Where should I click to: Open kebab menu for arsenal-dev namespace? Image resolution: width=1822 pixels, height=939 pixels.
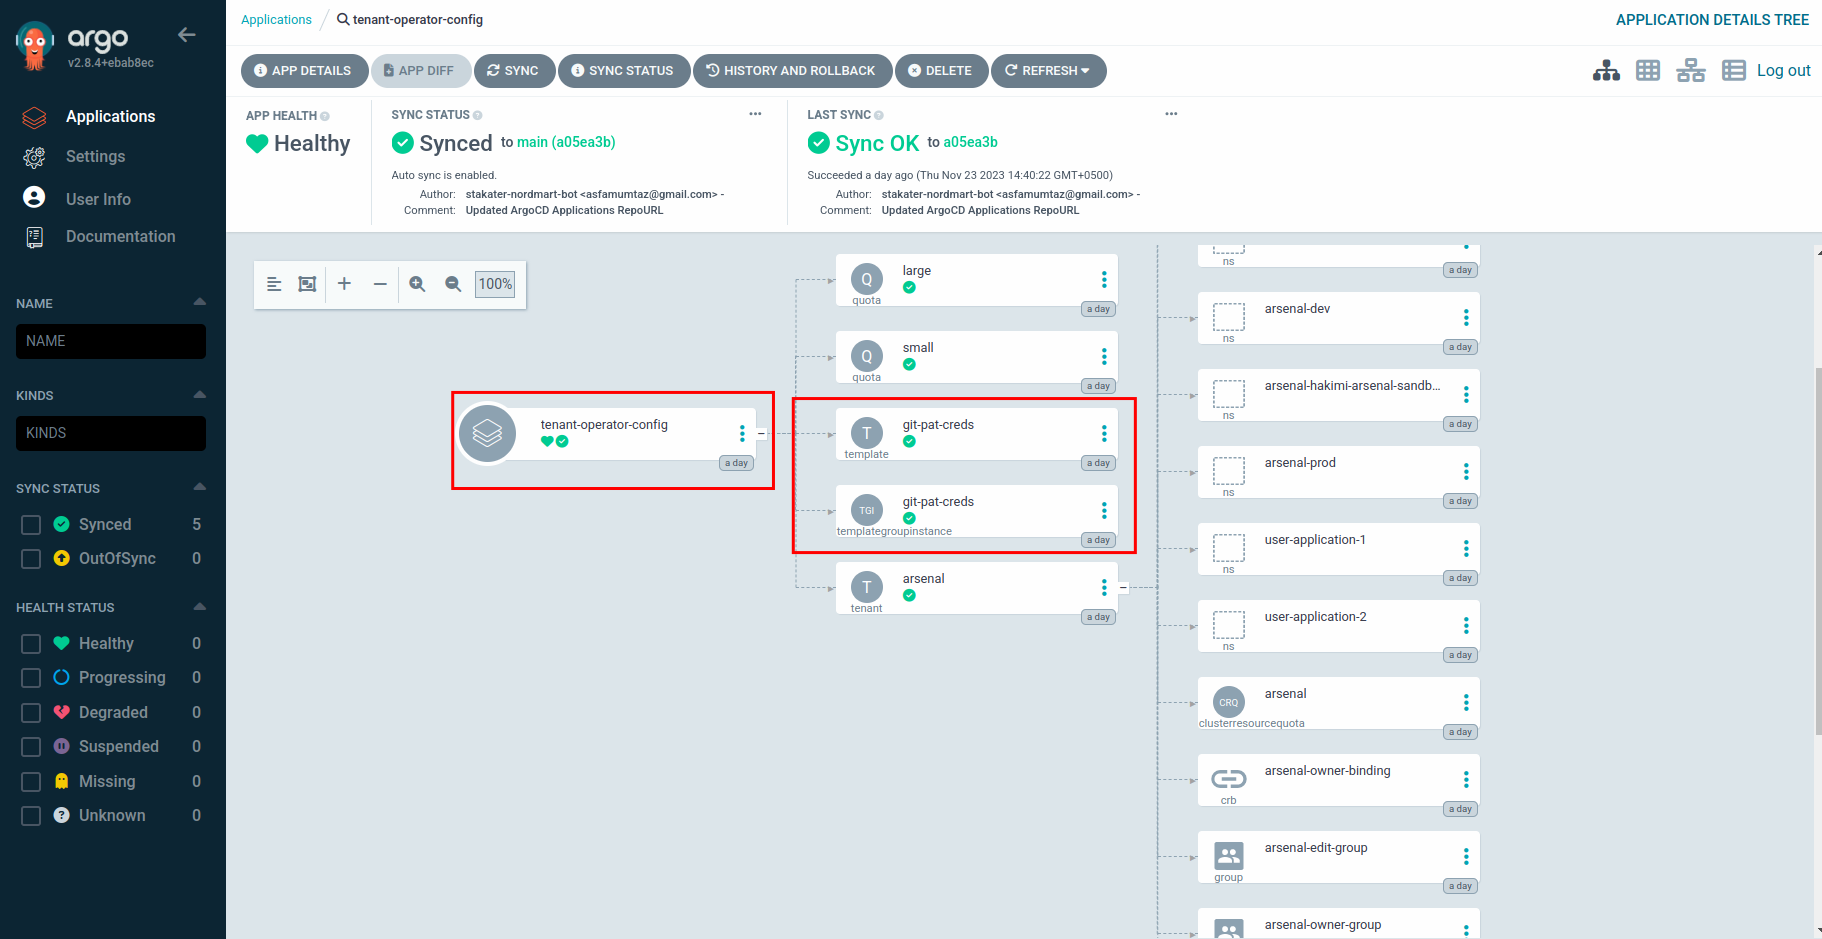(1466, 318)
